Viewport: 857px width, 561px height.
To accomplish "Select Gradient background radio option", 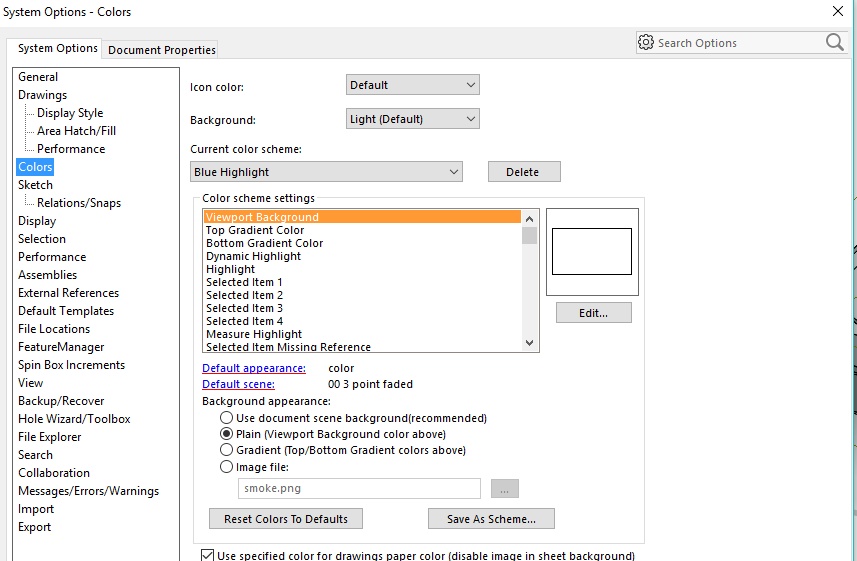I will coord(227,450).
